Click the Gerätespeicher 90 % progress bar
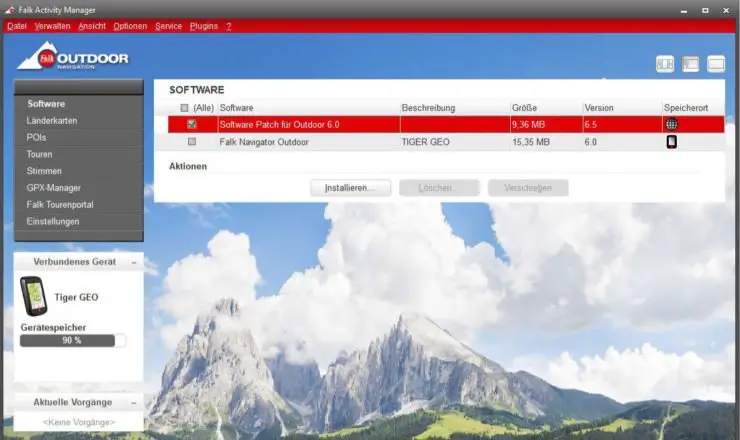The image size is (740, 440). 73,340
